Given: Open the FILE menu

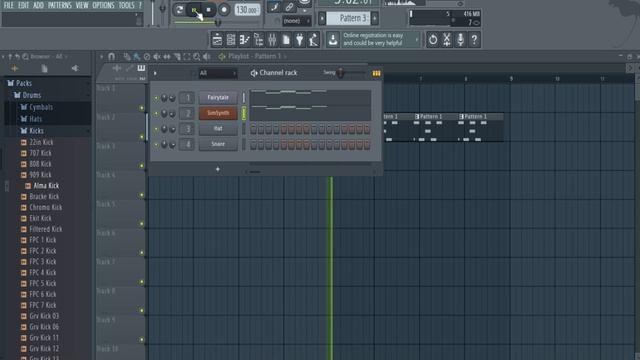Looking at the screenshot, I should pos(9,5).
